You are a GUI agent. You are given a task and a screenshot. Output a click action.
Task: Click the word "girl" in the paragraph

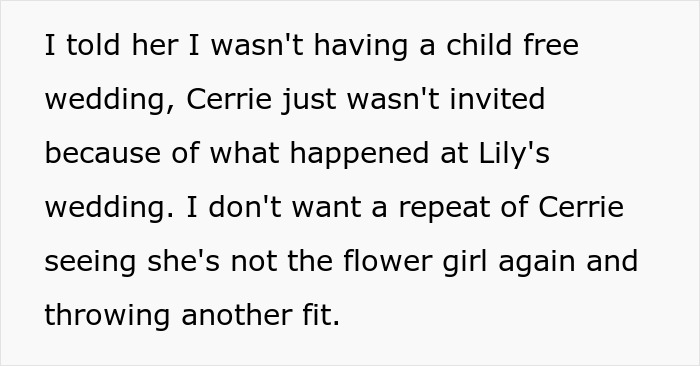click(465, 263)
